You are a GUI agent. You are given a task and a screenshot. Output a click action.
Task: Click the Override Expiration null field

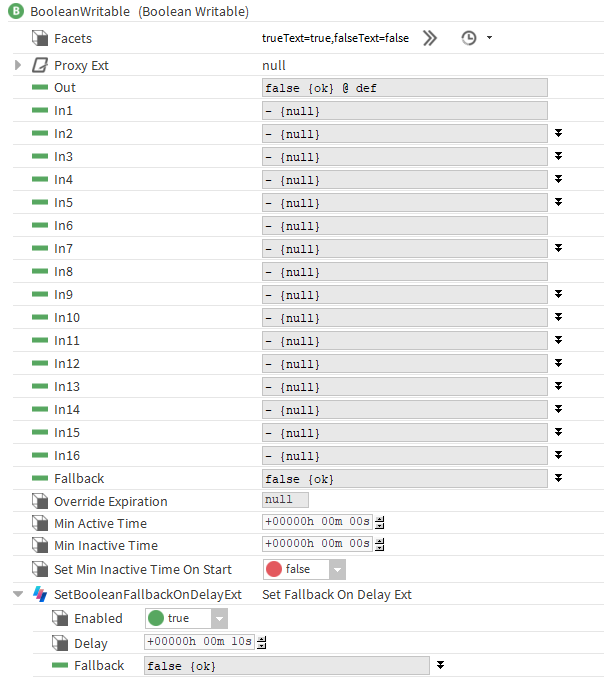pyautogui.click(x=285, y=500)
